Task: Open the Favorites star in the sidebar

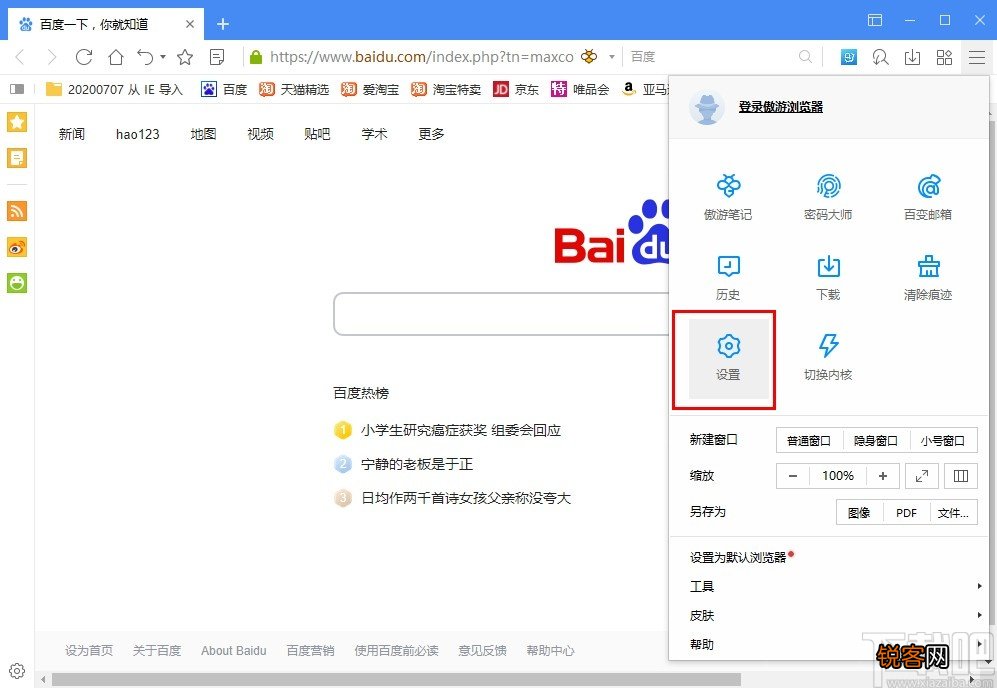Action: 17,121
